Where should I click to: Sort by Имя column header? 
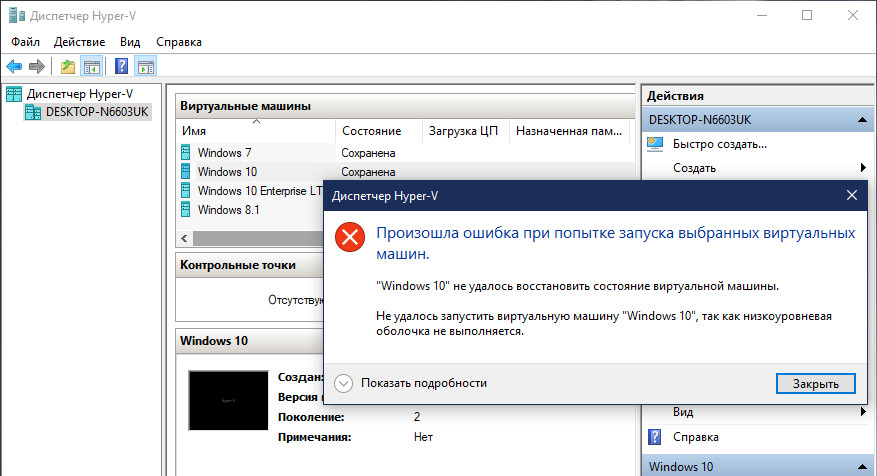point(256,131)
